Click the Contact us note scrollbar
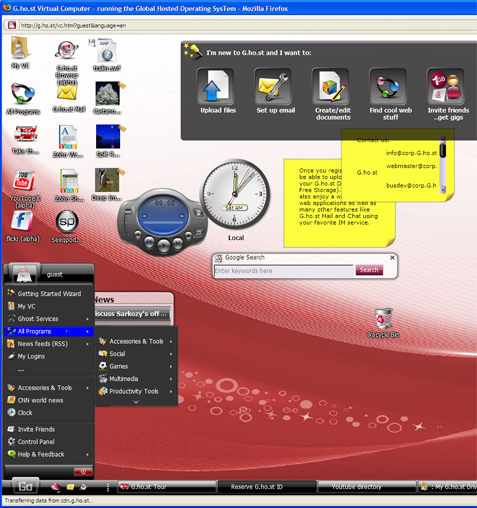 tap(443, 165)
